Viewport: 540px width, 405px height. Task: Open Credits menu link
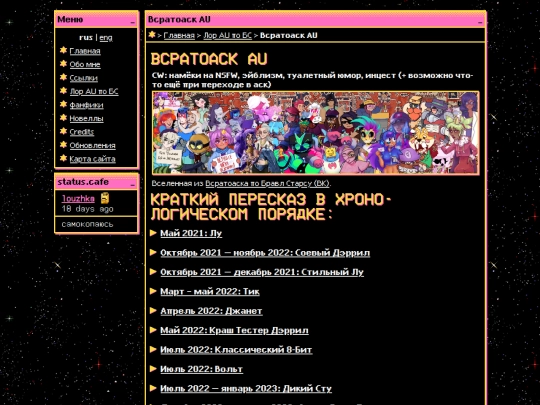point(82,132)
